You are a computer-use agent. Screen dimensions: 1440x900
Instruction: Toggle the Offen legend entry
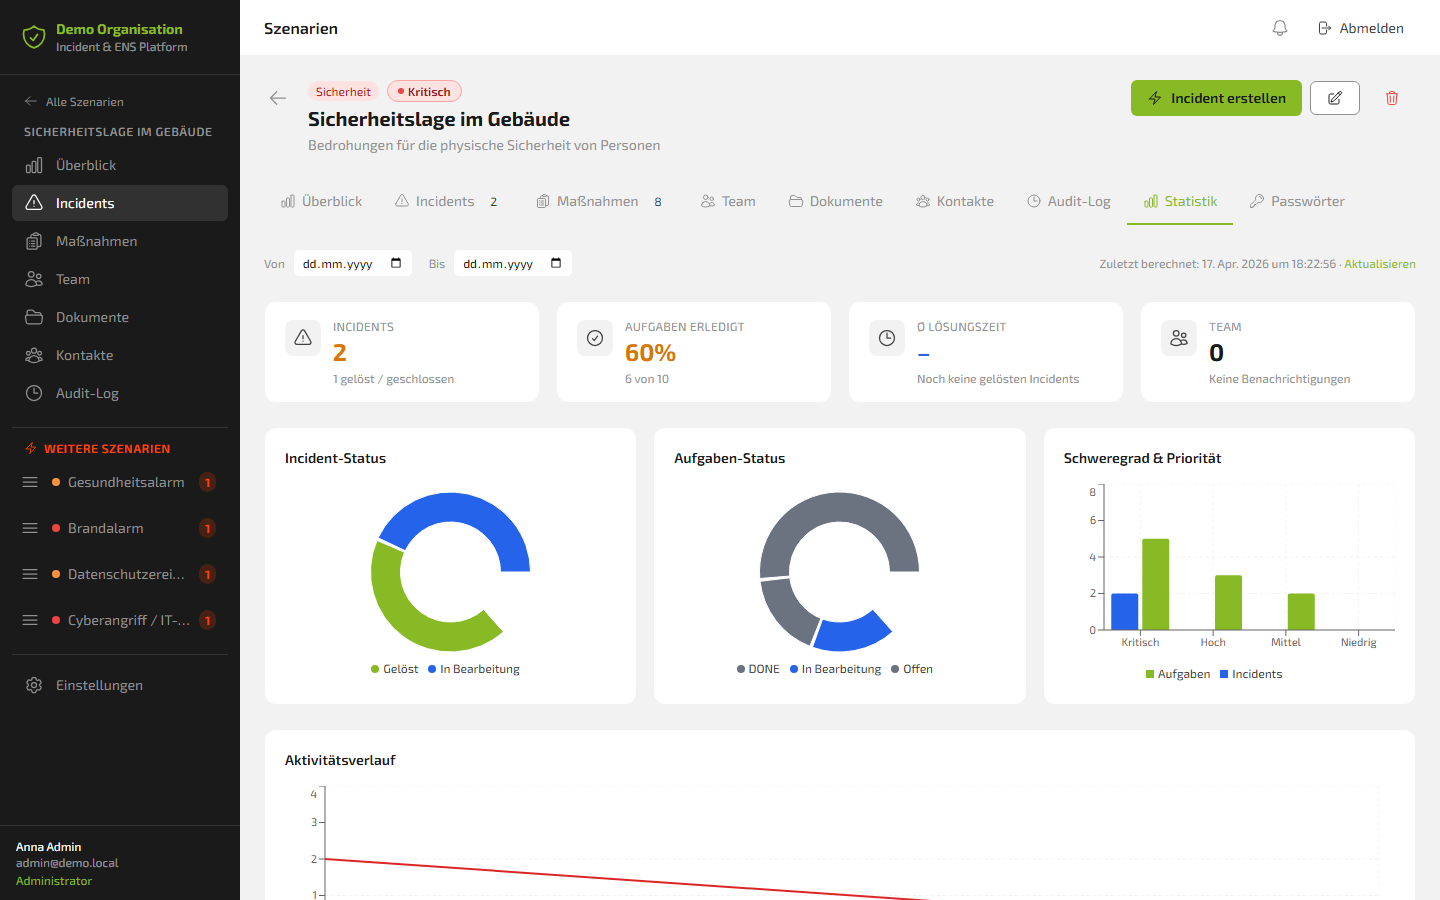912,669
